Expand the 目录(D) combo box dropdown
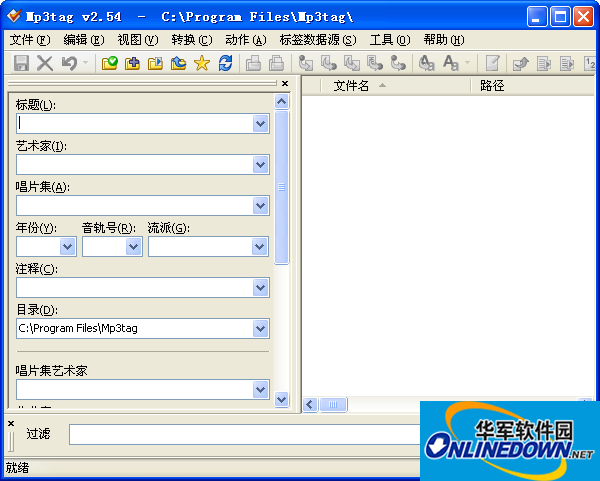 pyautogui.click(x=261, y=328)
